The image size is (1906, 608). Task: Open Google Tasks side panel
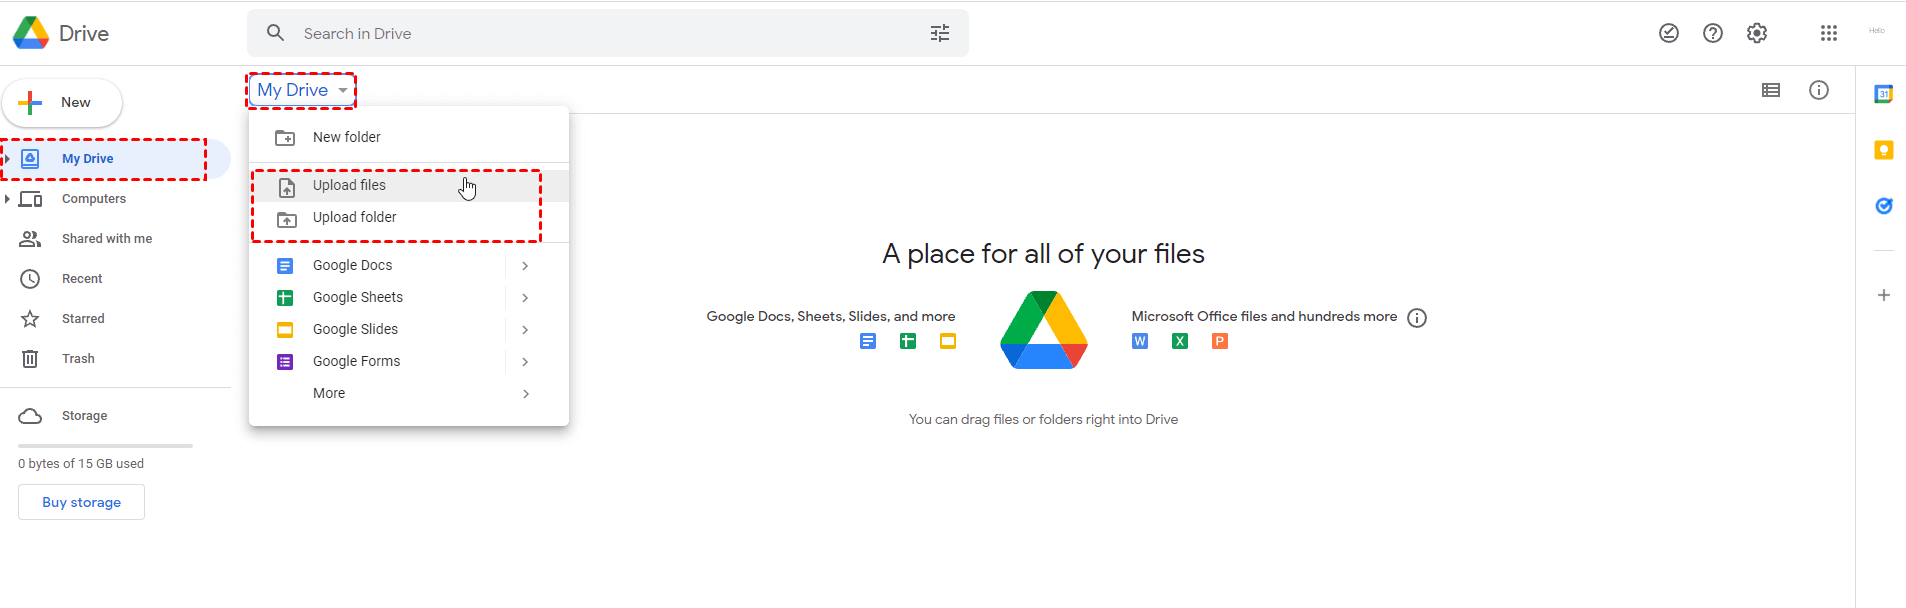1884,206
